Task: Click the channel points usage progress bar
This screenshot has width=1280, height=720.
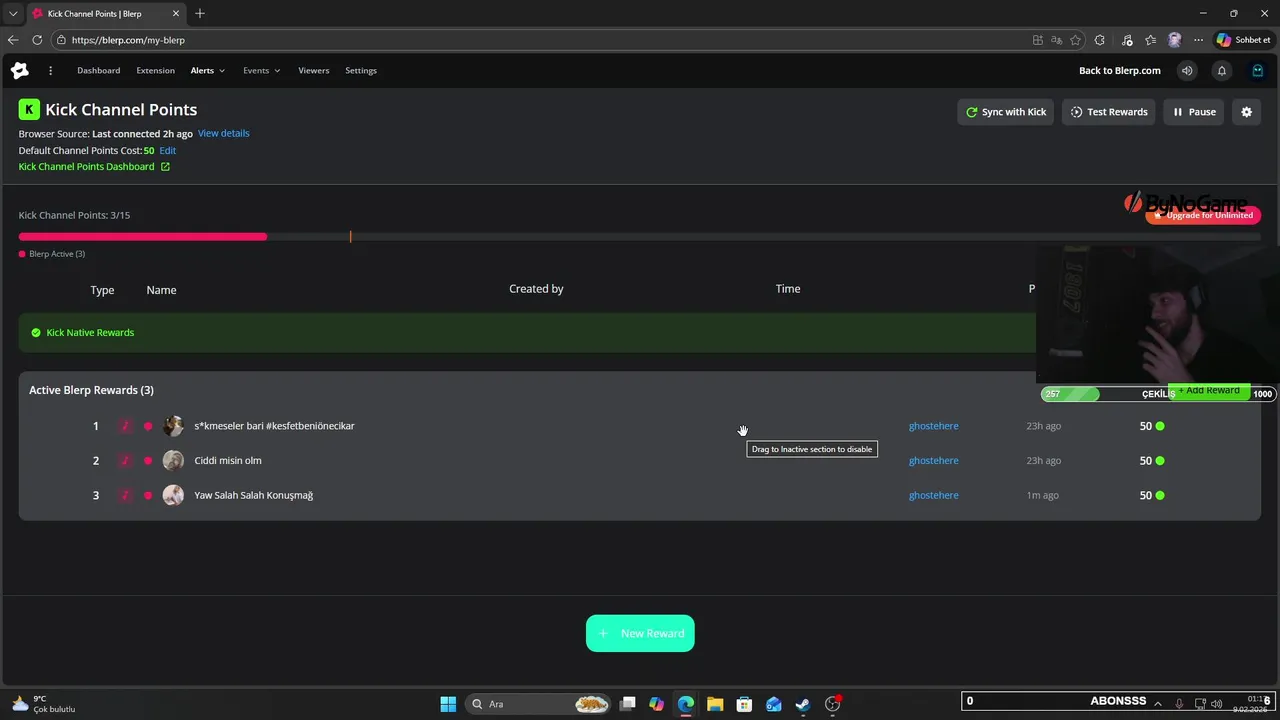Action: point(640,237)
